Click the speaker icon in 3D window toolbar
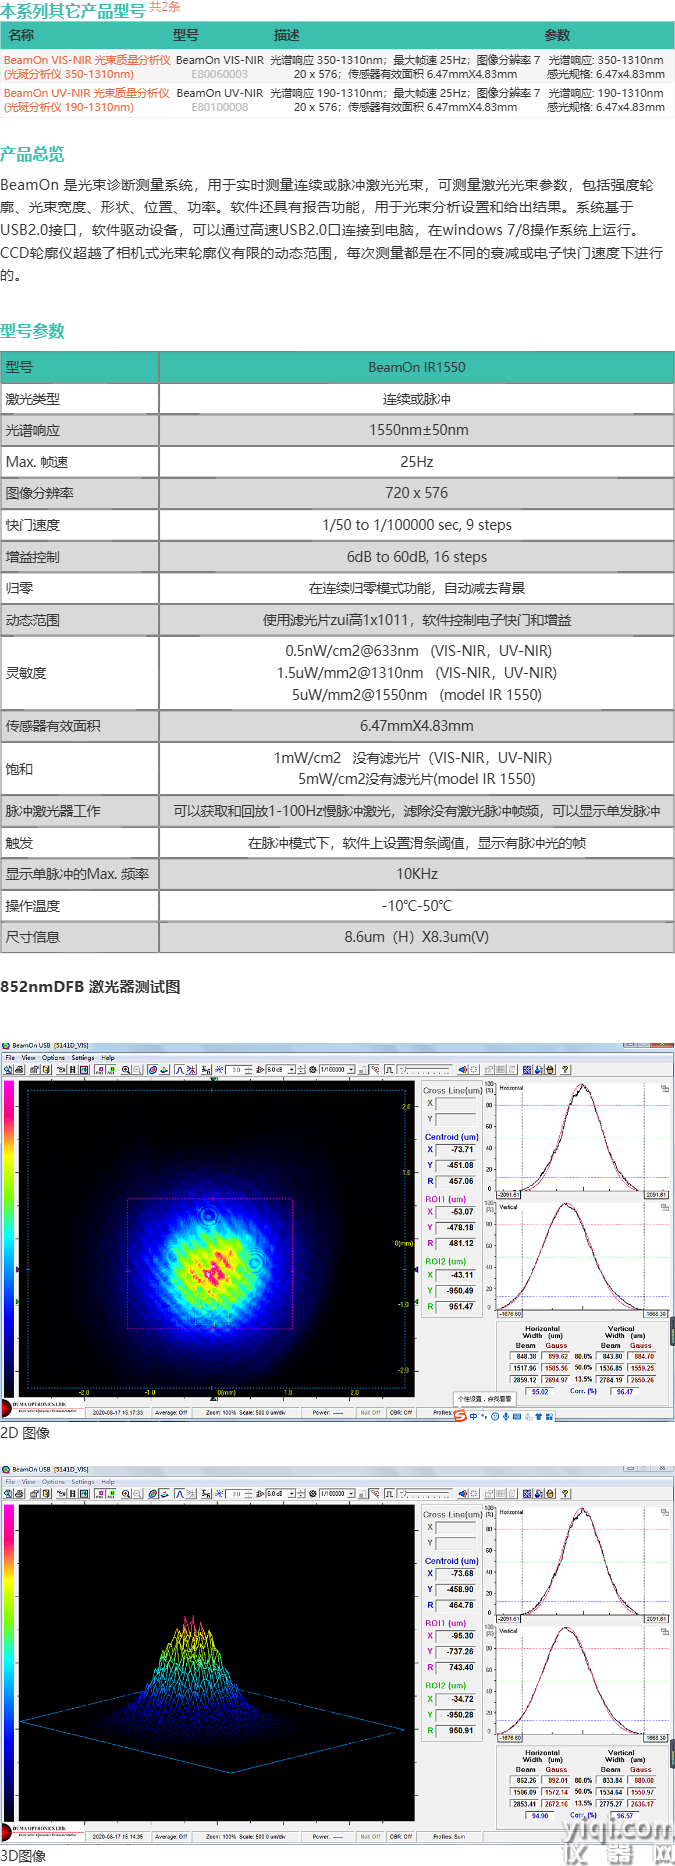This screenshot has height=1866, width=675. (462, 1493)
